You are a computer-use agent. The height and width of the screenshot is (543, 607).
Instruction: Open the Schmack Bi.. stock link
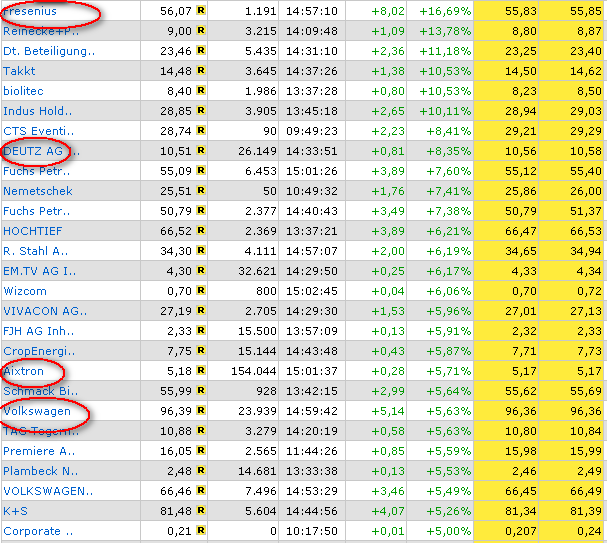(40, 391)
